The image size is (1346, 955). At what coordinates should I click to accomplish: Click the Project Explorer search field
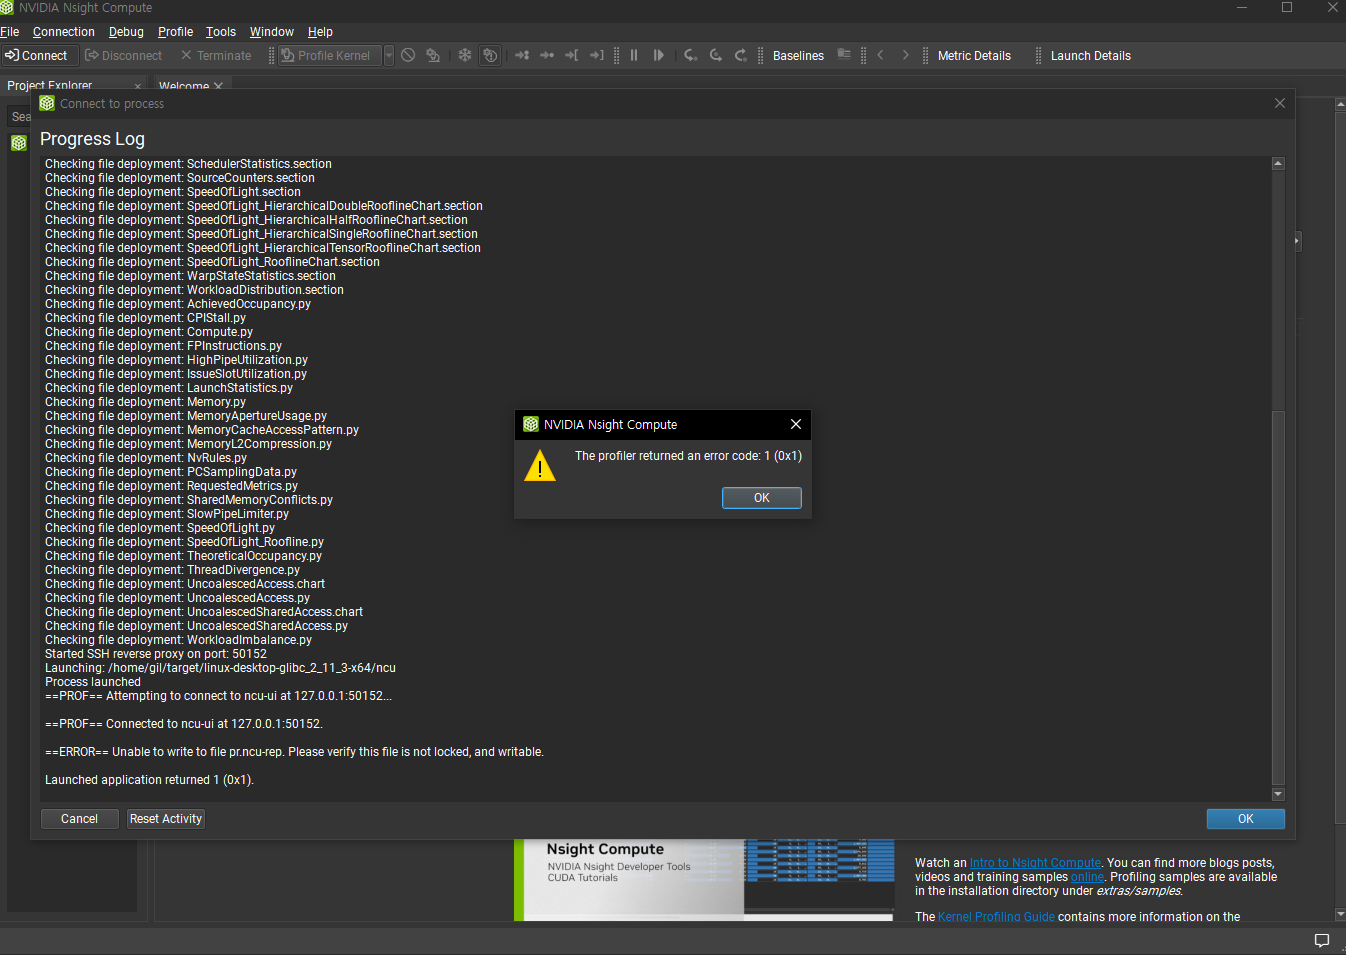[20, 117]
